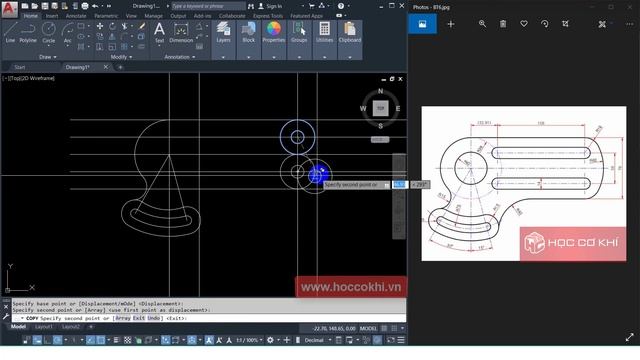Choose the Array option in command line
This screenshot has width=640, height=360.
(123, 318)
